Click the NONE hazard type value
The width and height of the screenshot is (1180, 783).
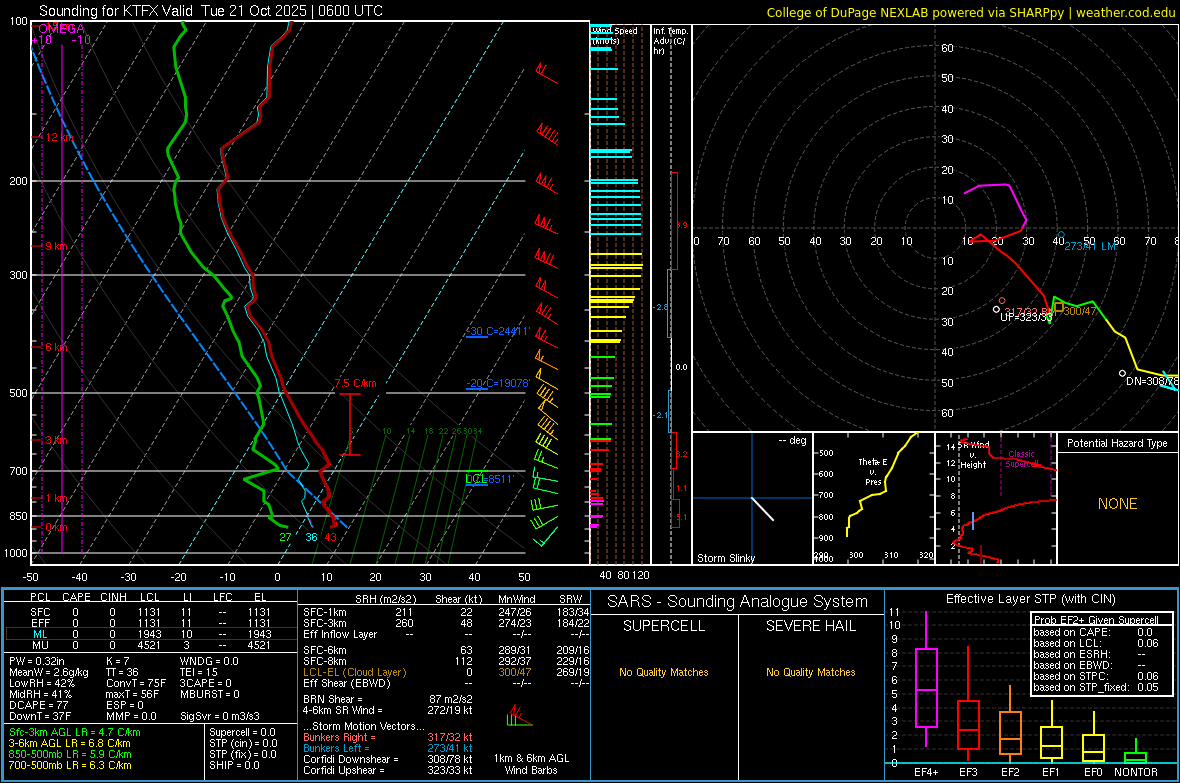pyautogui.click(x=1117, y=504)
